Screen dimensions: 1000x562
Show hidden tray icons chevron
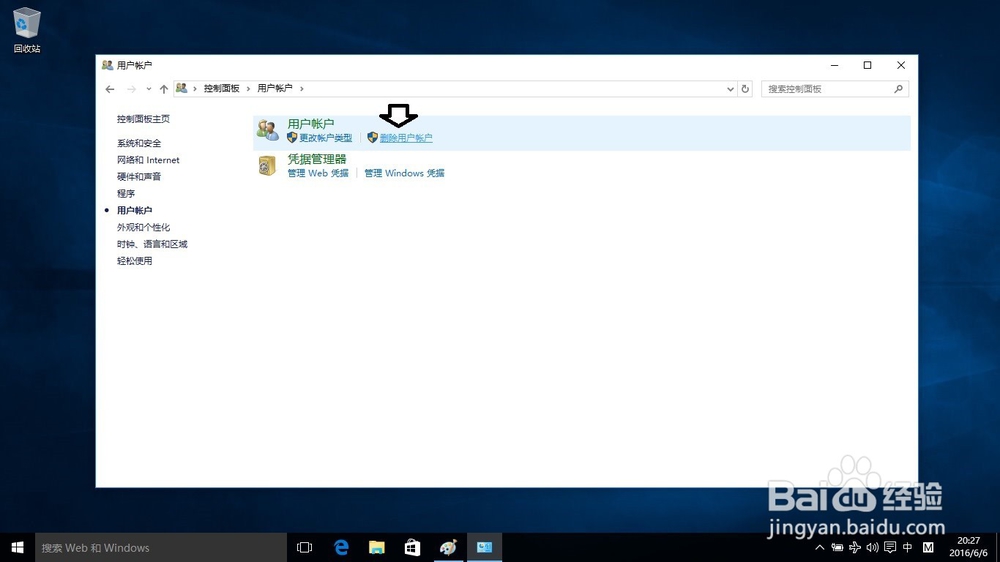click(x=820, y=547)
